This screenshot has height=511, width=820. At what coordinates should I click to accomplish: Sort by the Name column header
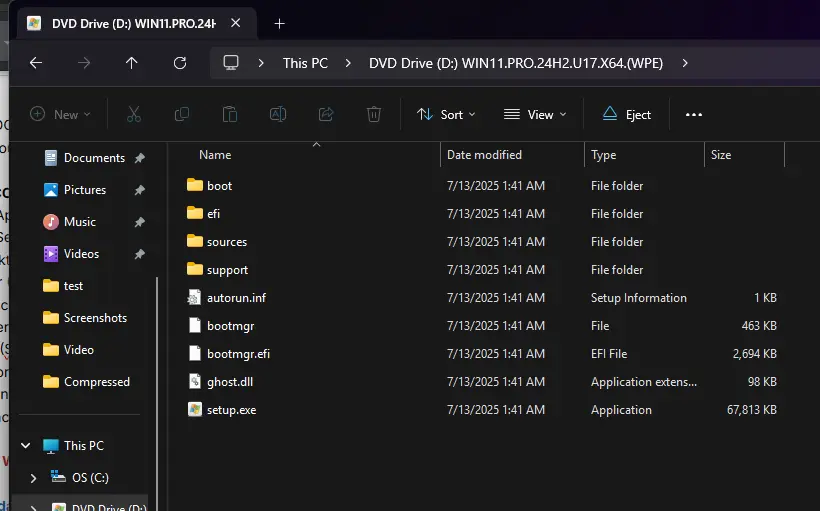(215, 155)
